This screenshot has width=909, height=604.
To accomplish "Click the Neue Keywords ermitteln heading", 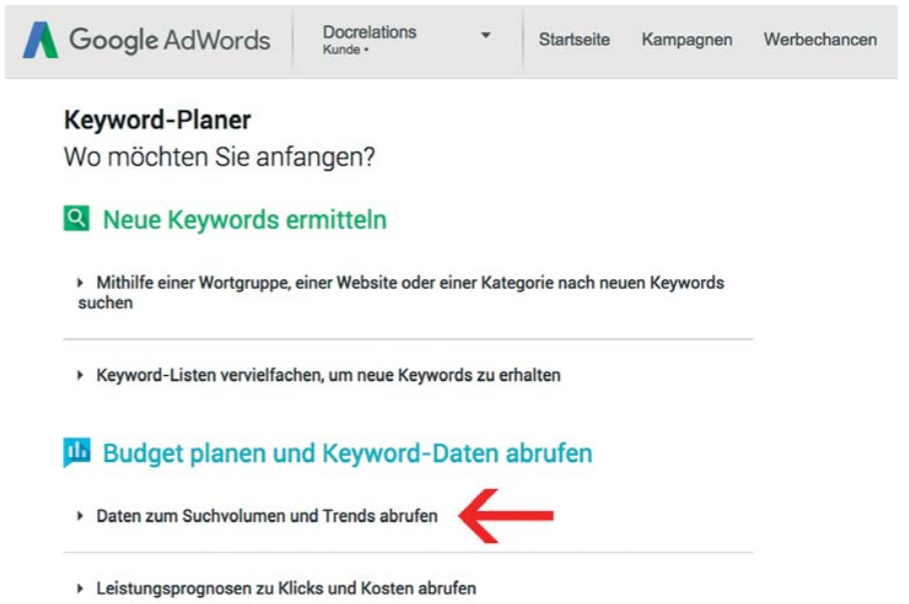I will (244, 220).
